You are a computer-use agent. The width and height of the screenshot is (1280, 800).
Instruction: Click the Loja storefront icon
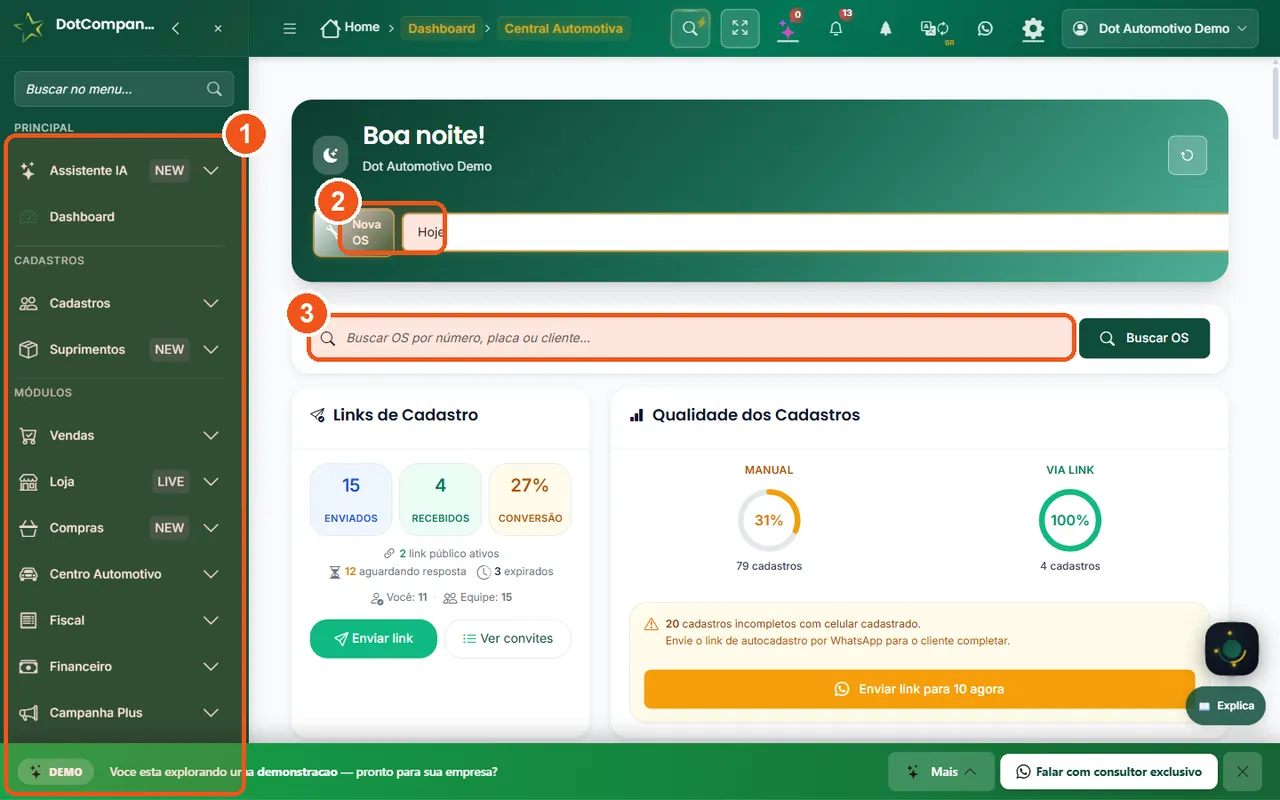pos(29,482)
